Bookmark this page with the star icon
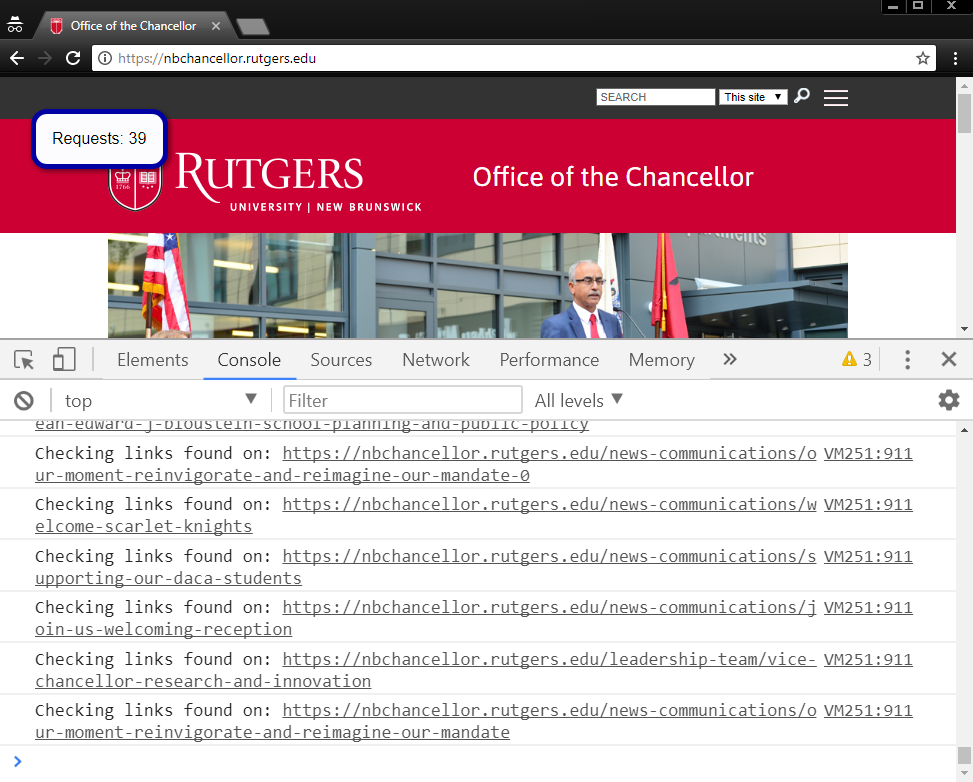The image size is (973, 782). coord(923,58)
